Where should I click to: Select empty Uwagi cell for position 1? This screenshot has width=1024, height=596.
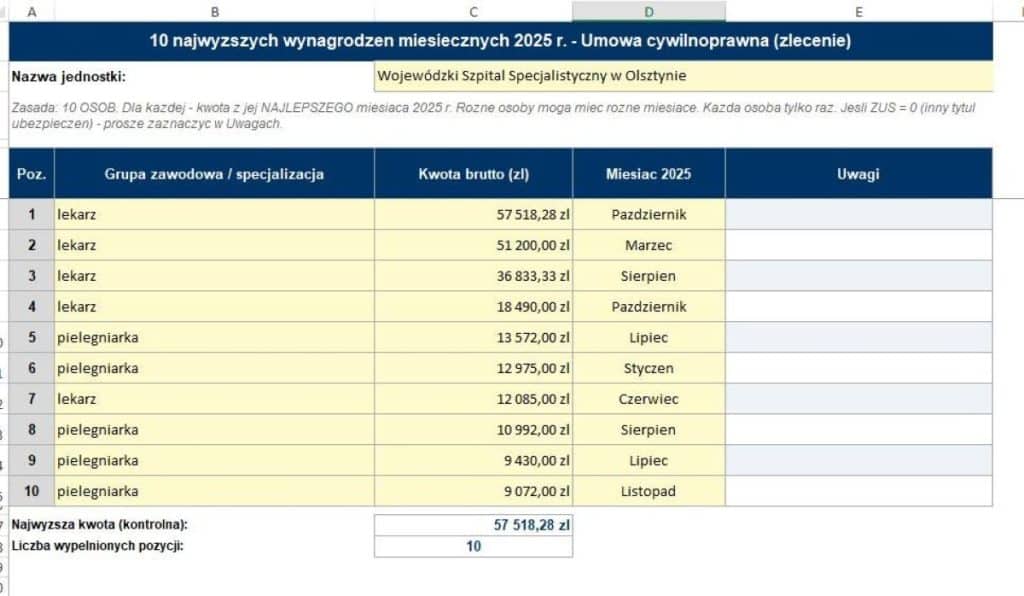coord(859,214)
